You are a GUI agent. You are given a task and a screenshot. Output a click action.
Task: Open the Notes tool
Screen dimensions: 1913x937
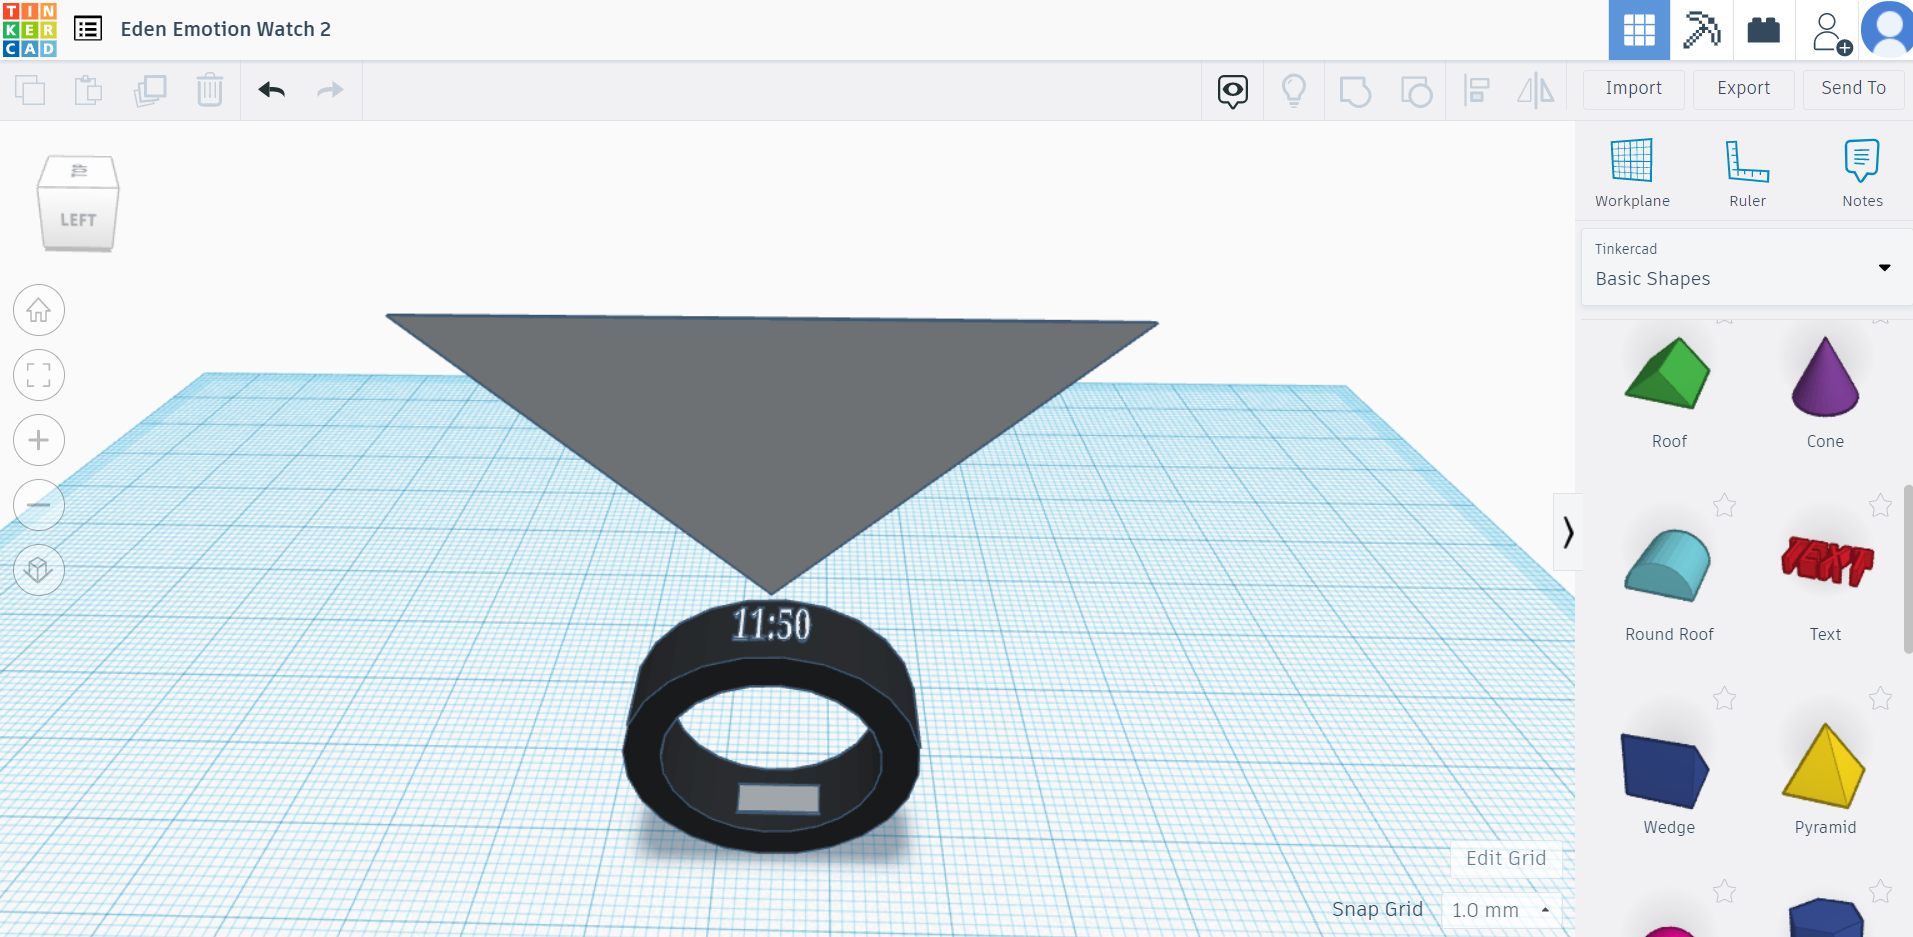tap(1862, 172)
